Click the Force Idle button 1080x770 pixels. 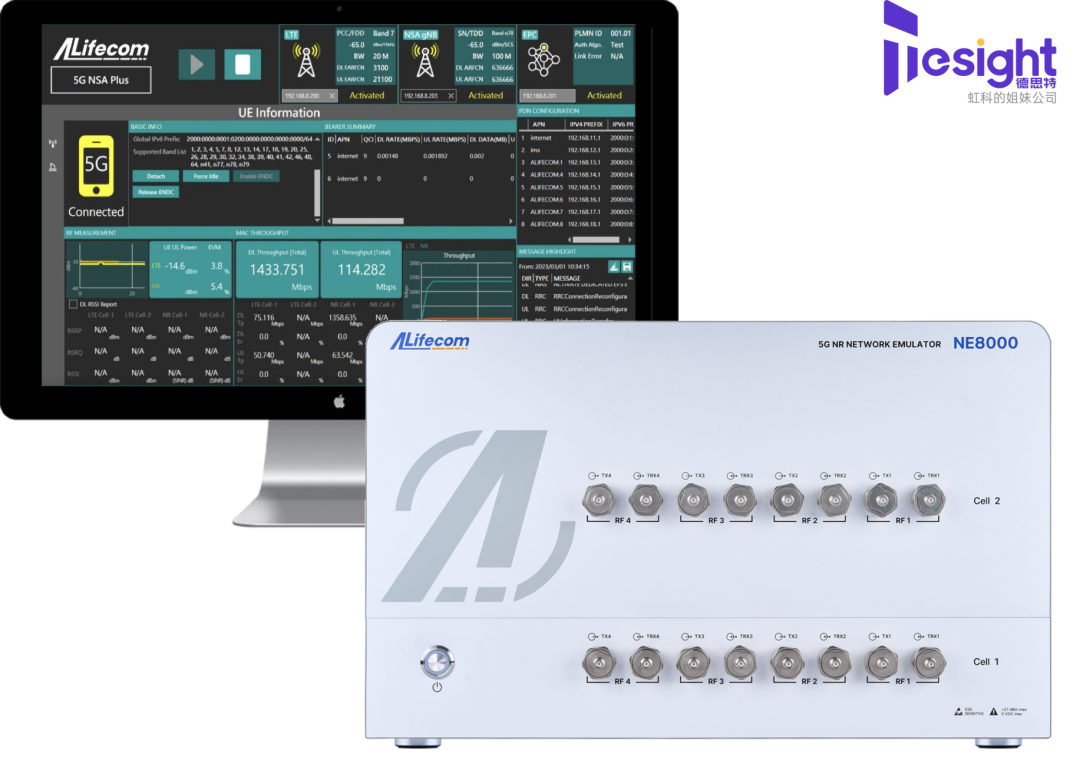coord(206,176)
